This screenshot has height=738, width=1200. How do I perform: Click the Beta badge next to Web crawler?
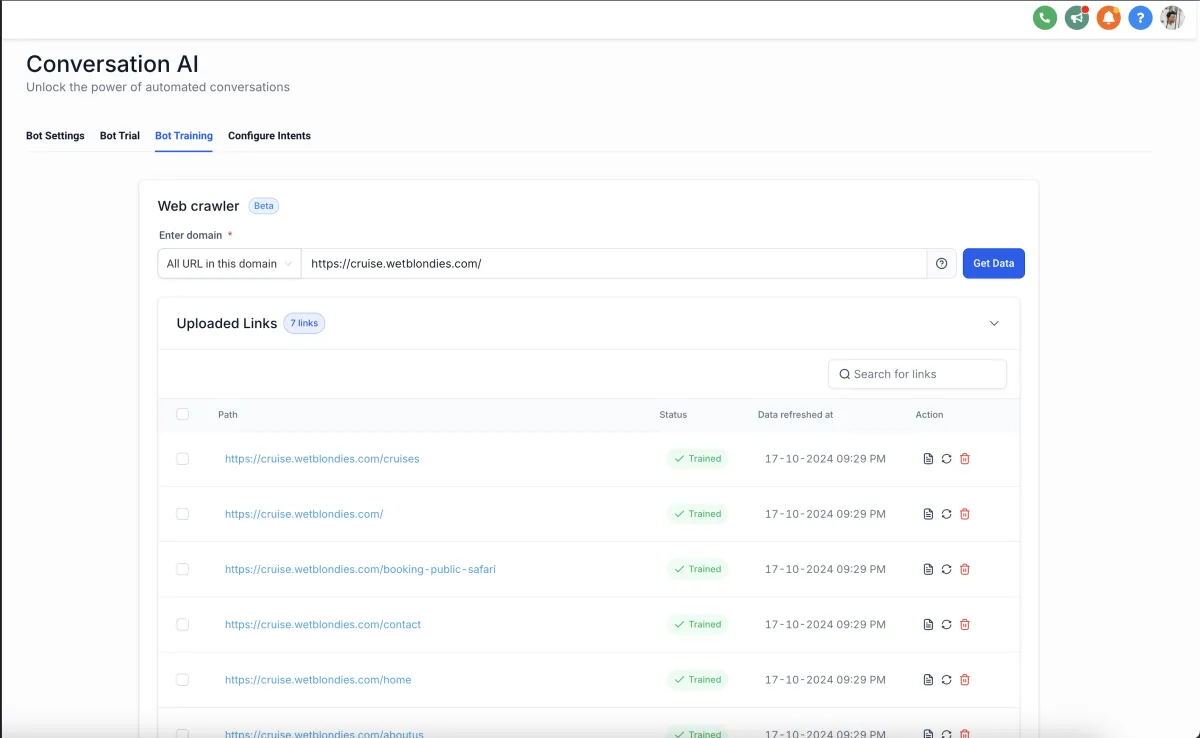point(263,206)
